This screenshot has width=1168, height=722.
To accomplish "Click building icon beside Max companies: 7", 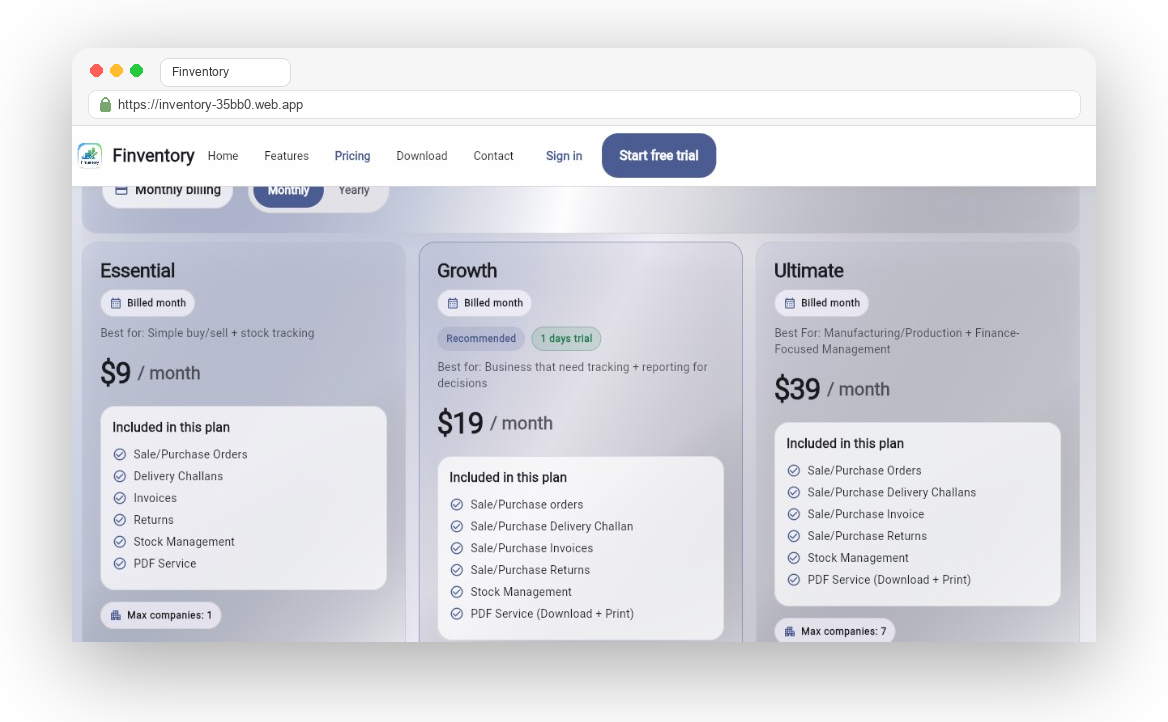I will 790,632.
